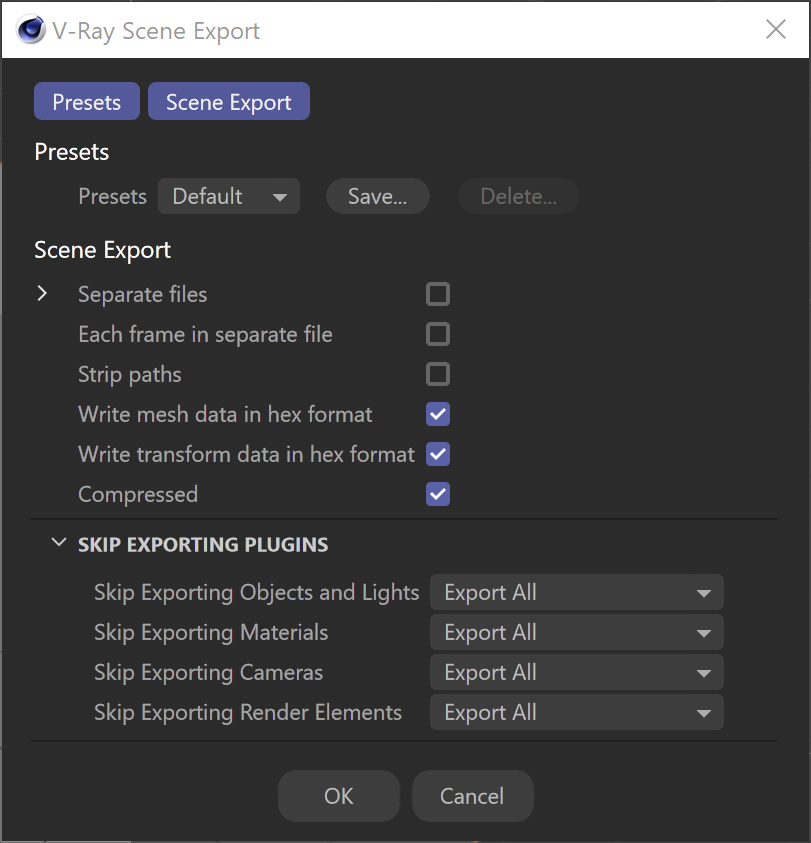Enable the Separate files checkbox

pyautogui.click(x=438, y=294)
